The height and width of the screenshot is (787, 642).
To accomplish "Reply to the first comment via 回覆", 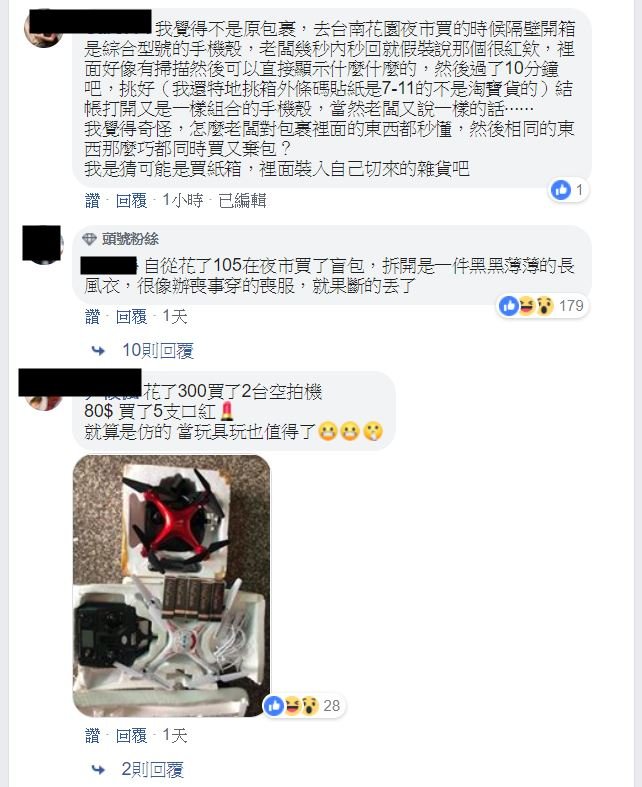I will [131, 201].
